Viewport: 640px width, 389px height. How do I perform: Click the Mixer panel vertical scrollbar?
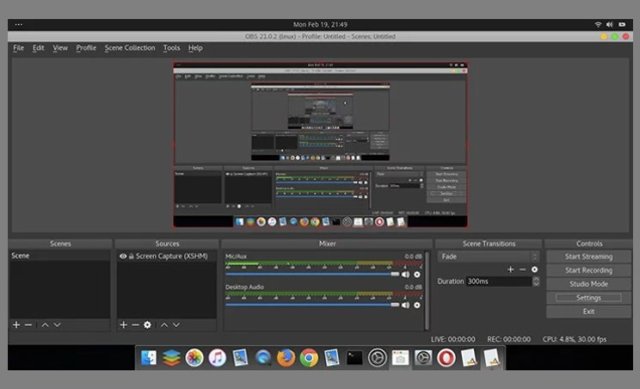tap(427, 291)
